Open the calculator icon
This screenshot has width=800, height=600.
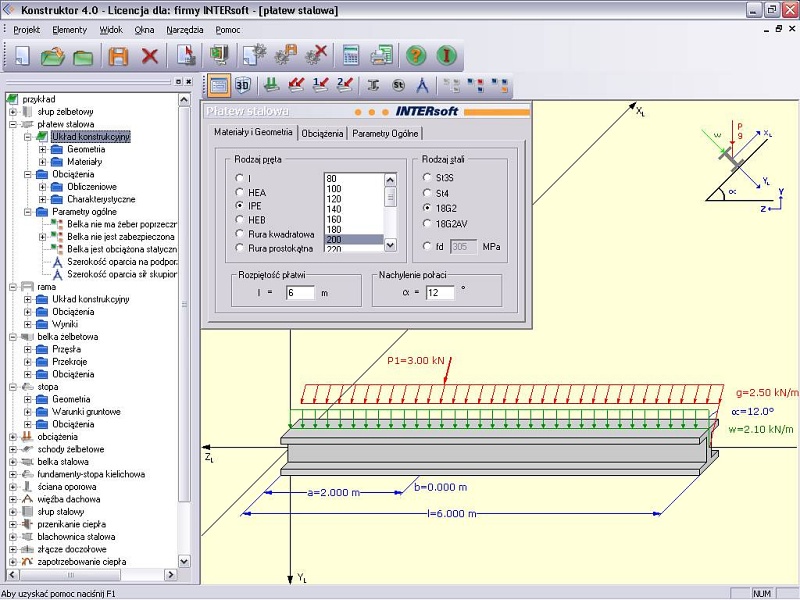[351, 55]
